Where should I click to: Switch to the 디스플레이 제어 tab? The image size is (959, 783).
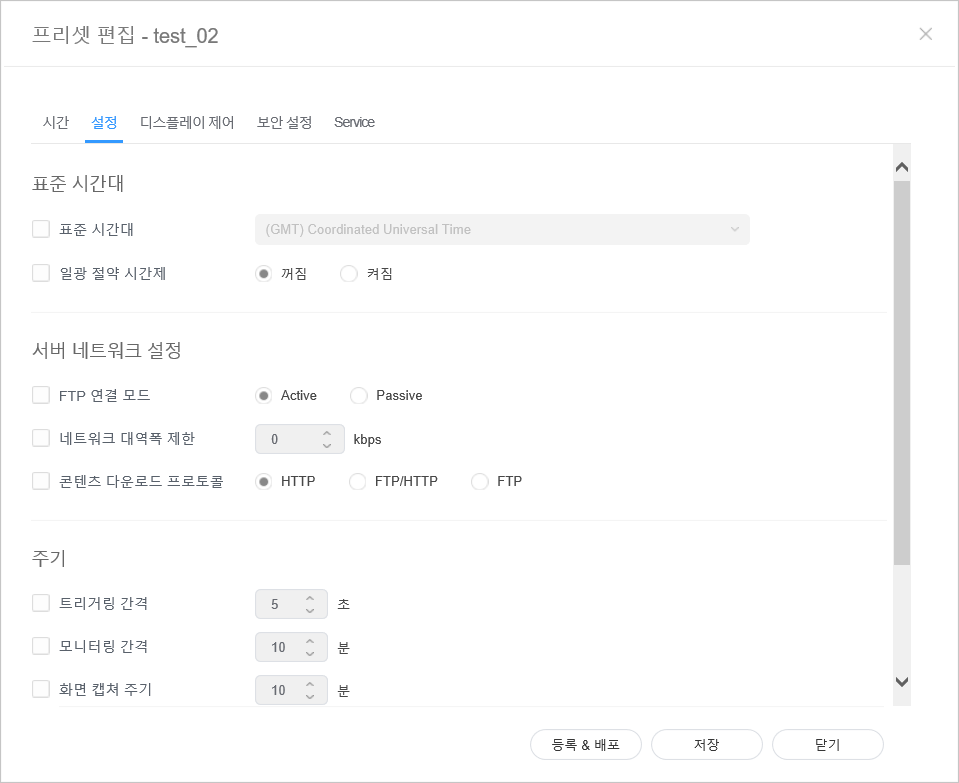coord(187,122)
